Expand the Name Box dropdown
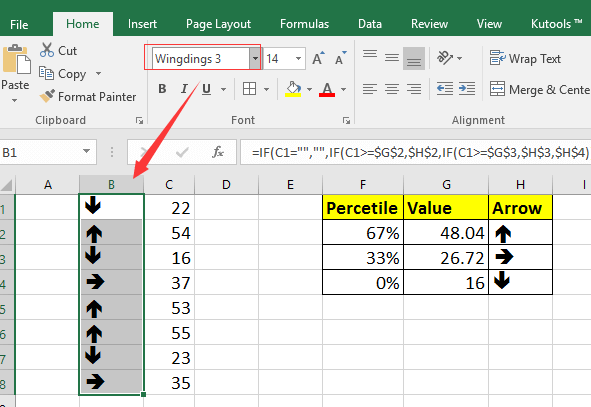Image resolution: width=591 pixels, height=407 pixels. click(x=86, y=151)
